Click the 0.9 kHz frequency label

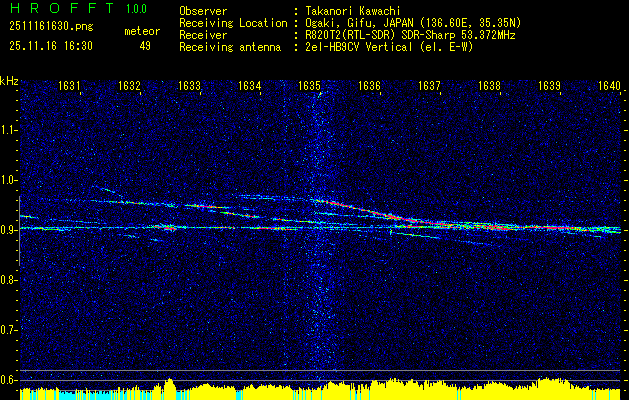8,230
